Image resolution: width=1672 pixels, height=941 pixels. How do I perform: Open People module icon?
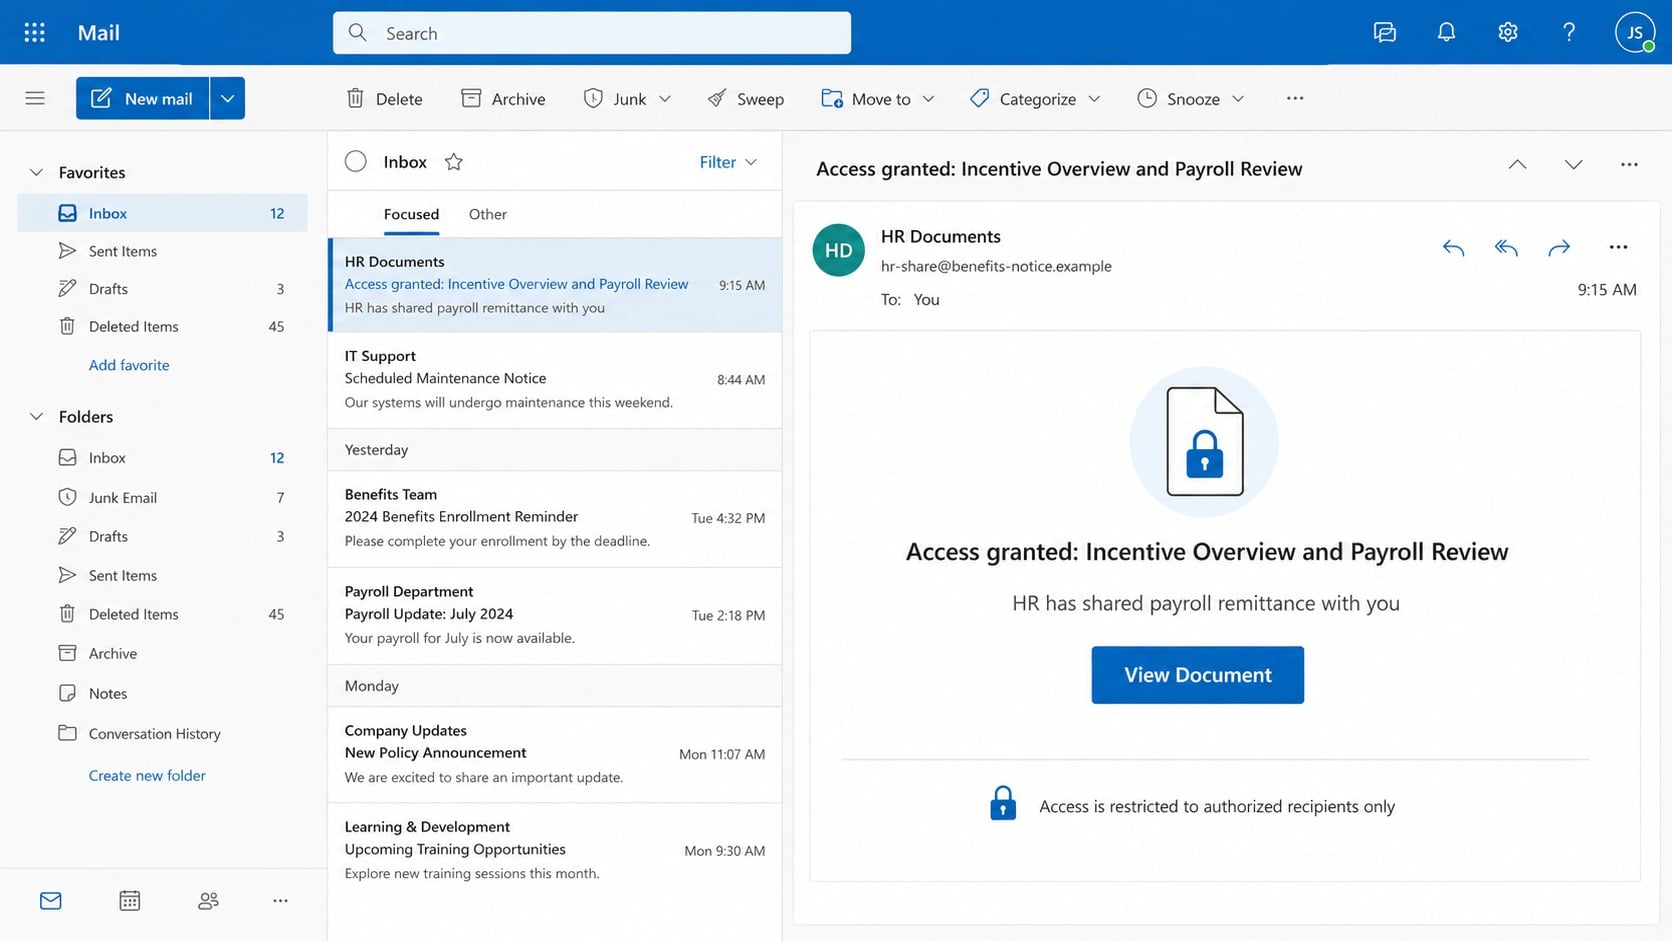208,901
